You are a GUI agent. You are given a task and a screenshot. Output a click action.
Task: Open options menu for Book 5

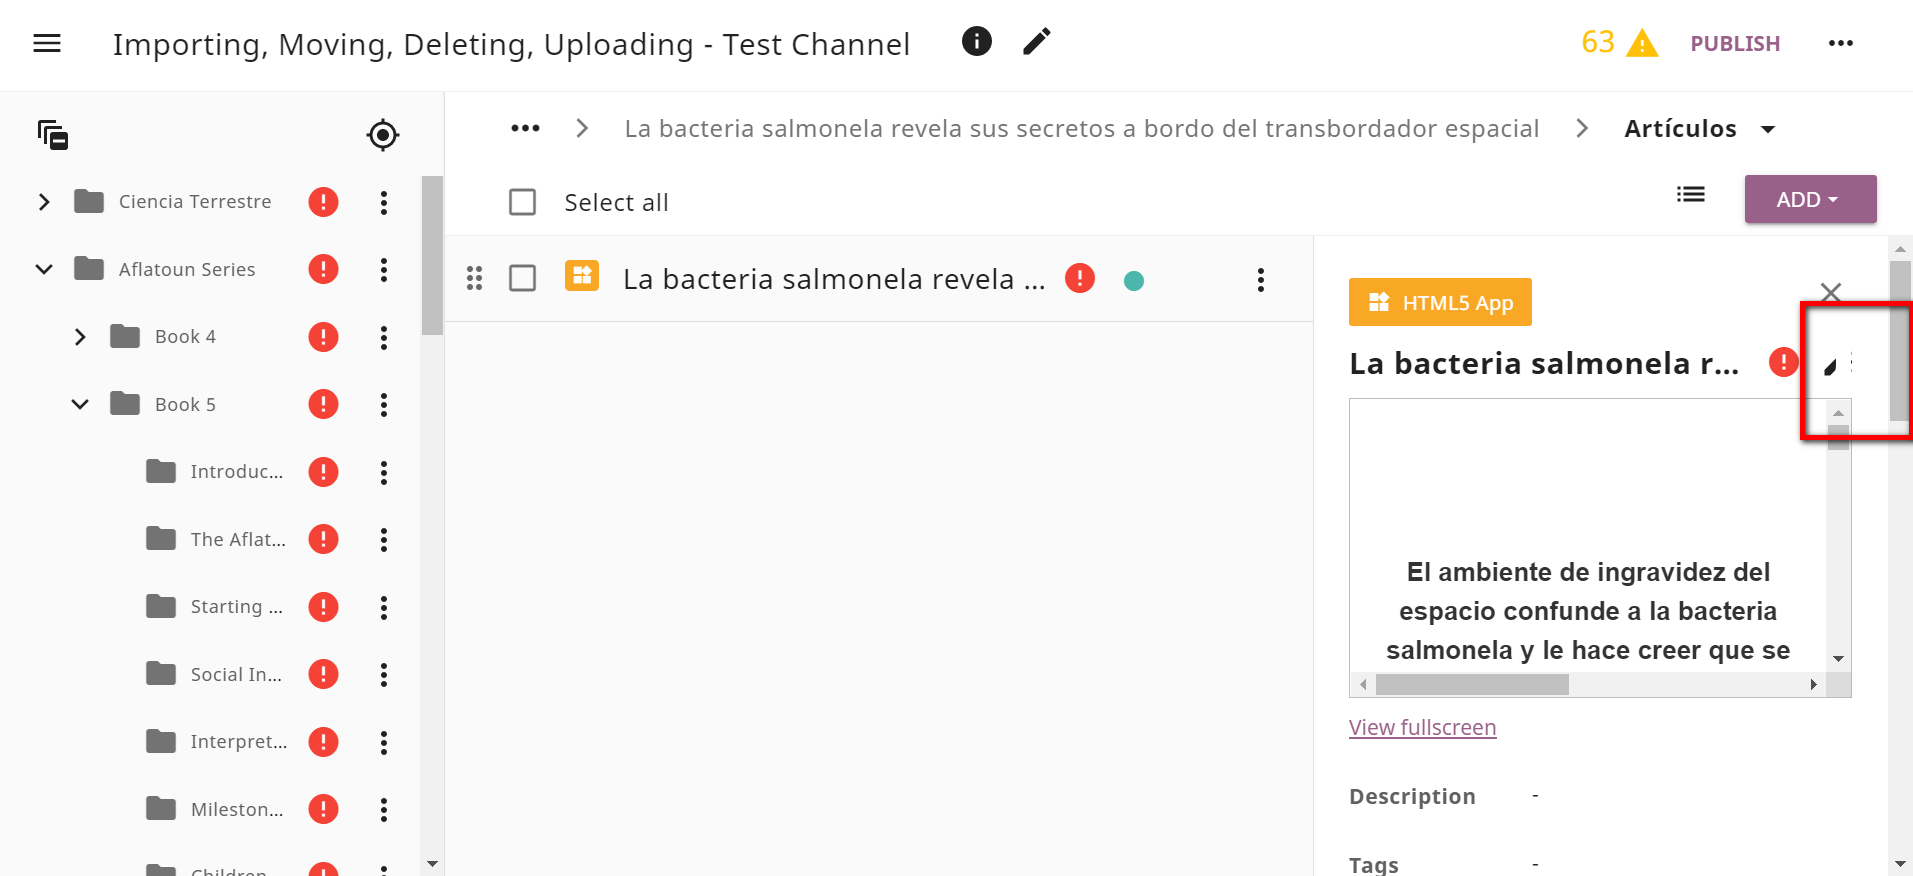pos(384,405)
